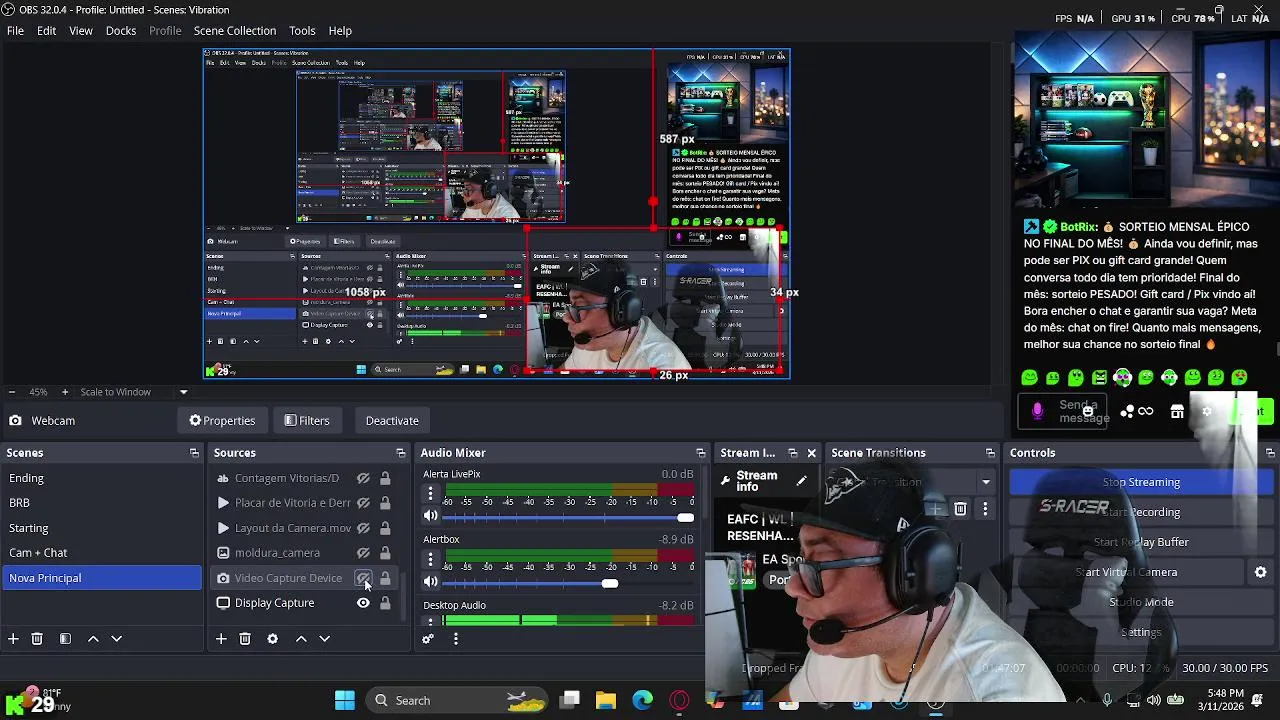Open the File menu

pos(16,31)
